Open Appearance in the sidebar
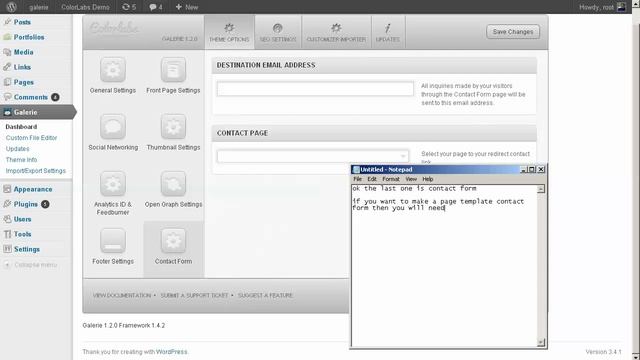Image resolution: width=640 pixels, height=360 pixels. [33, 189]
